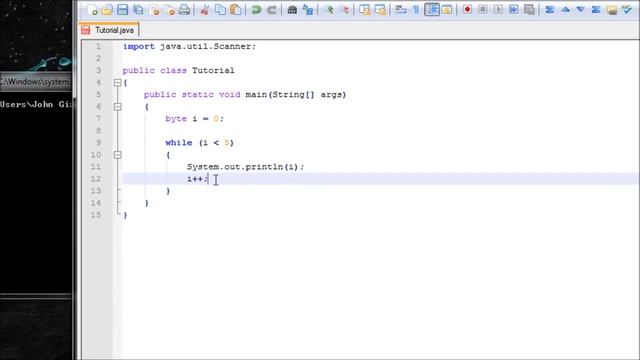This screenshot has width=640, height=360.
Task: Click the Print icon in the toolbar
Action: 184,10
